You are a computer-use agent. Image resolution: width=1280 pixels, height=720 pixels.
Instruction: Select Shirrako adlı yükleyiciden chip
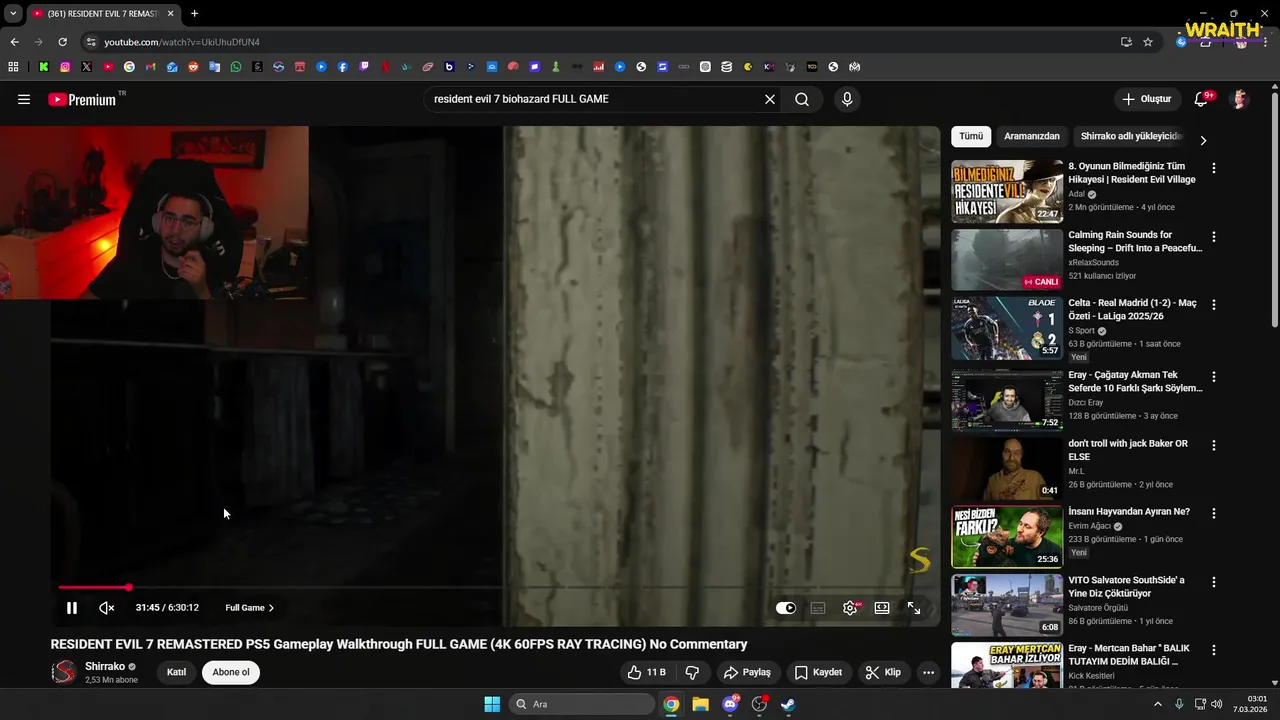point(1131,136)
